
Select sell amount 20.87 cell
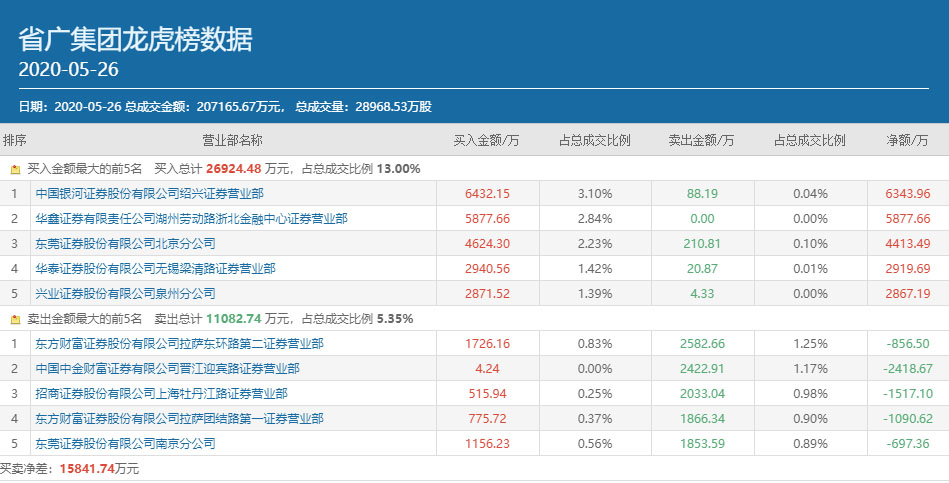point(702,268)
